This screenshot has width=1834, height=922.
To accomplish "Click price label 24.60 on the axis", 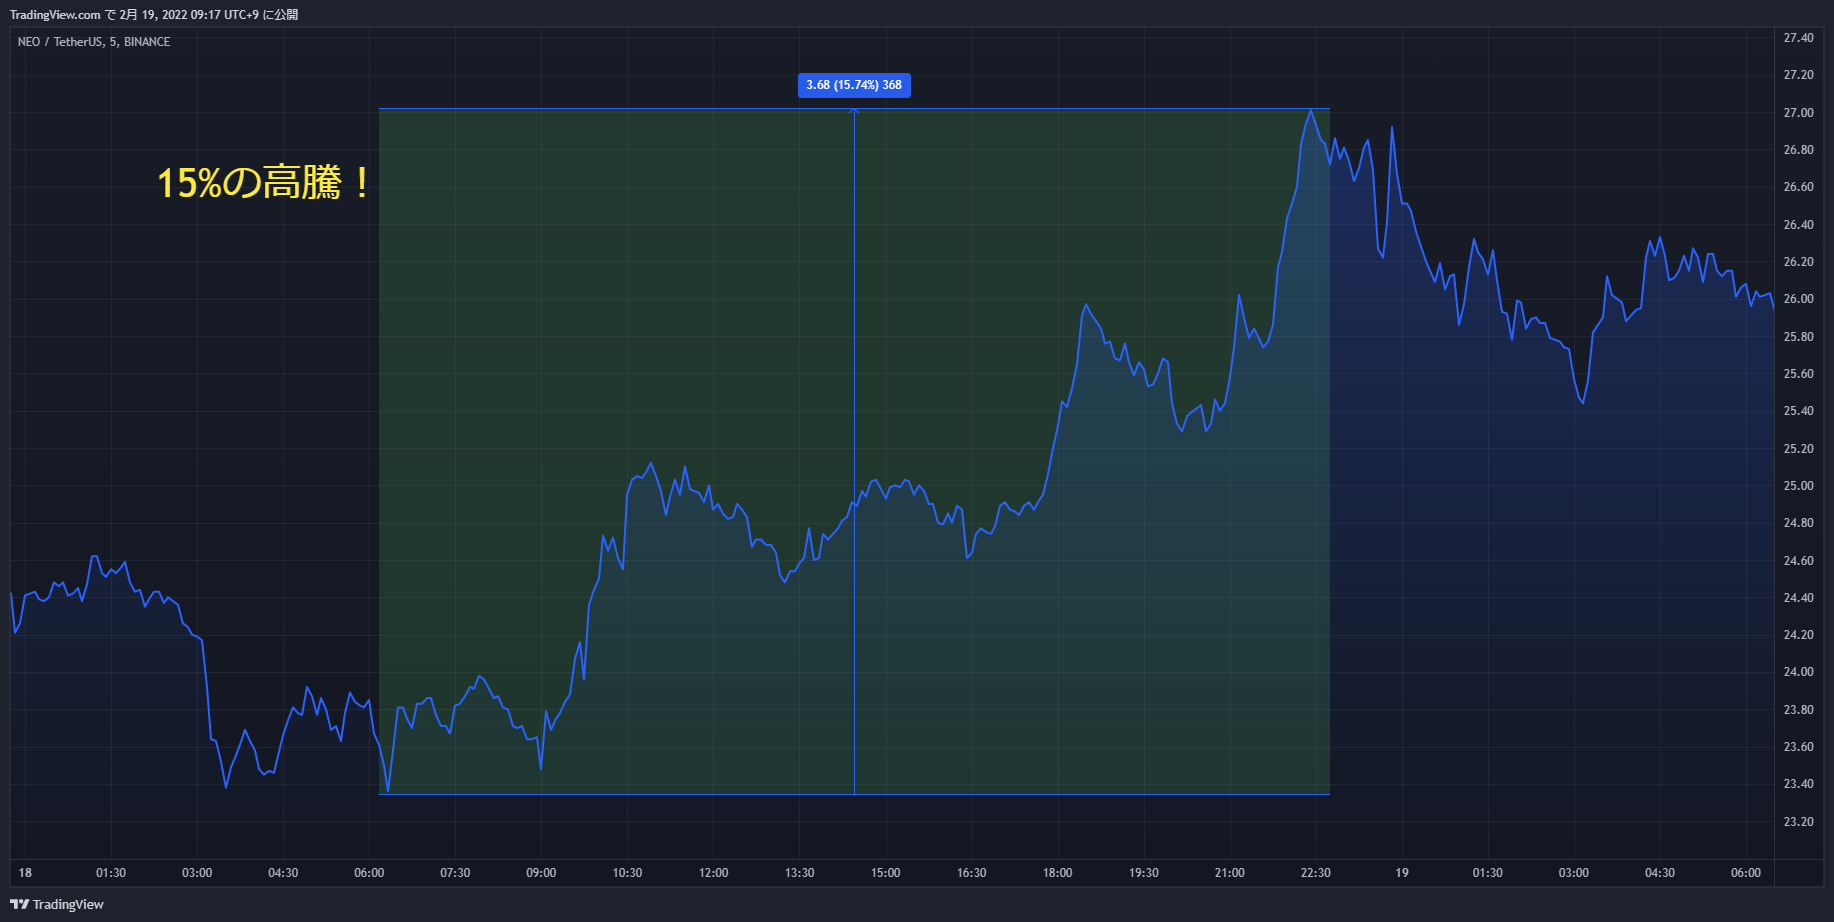I will (1798, 561).
